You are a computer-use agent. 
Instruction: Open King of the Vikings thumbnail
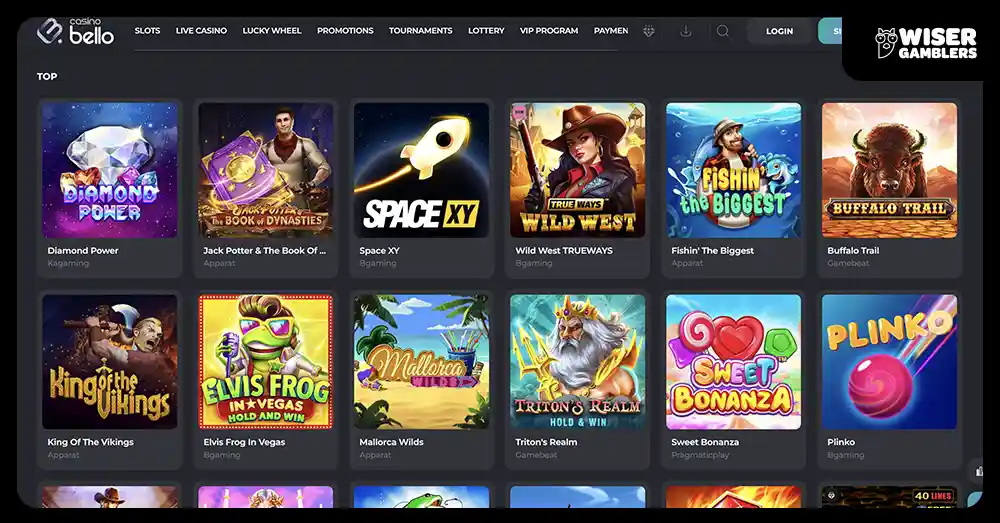(x=110, y=362)
